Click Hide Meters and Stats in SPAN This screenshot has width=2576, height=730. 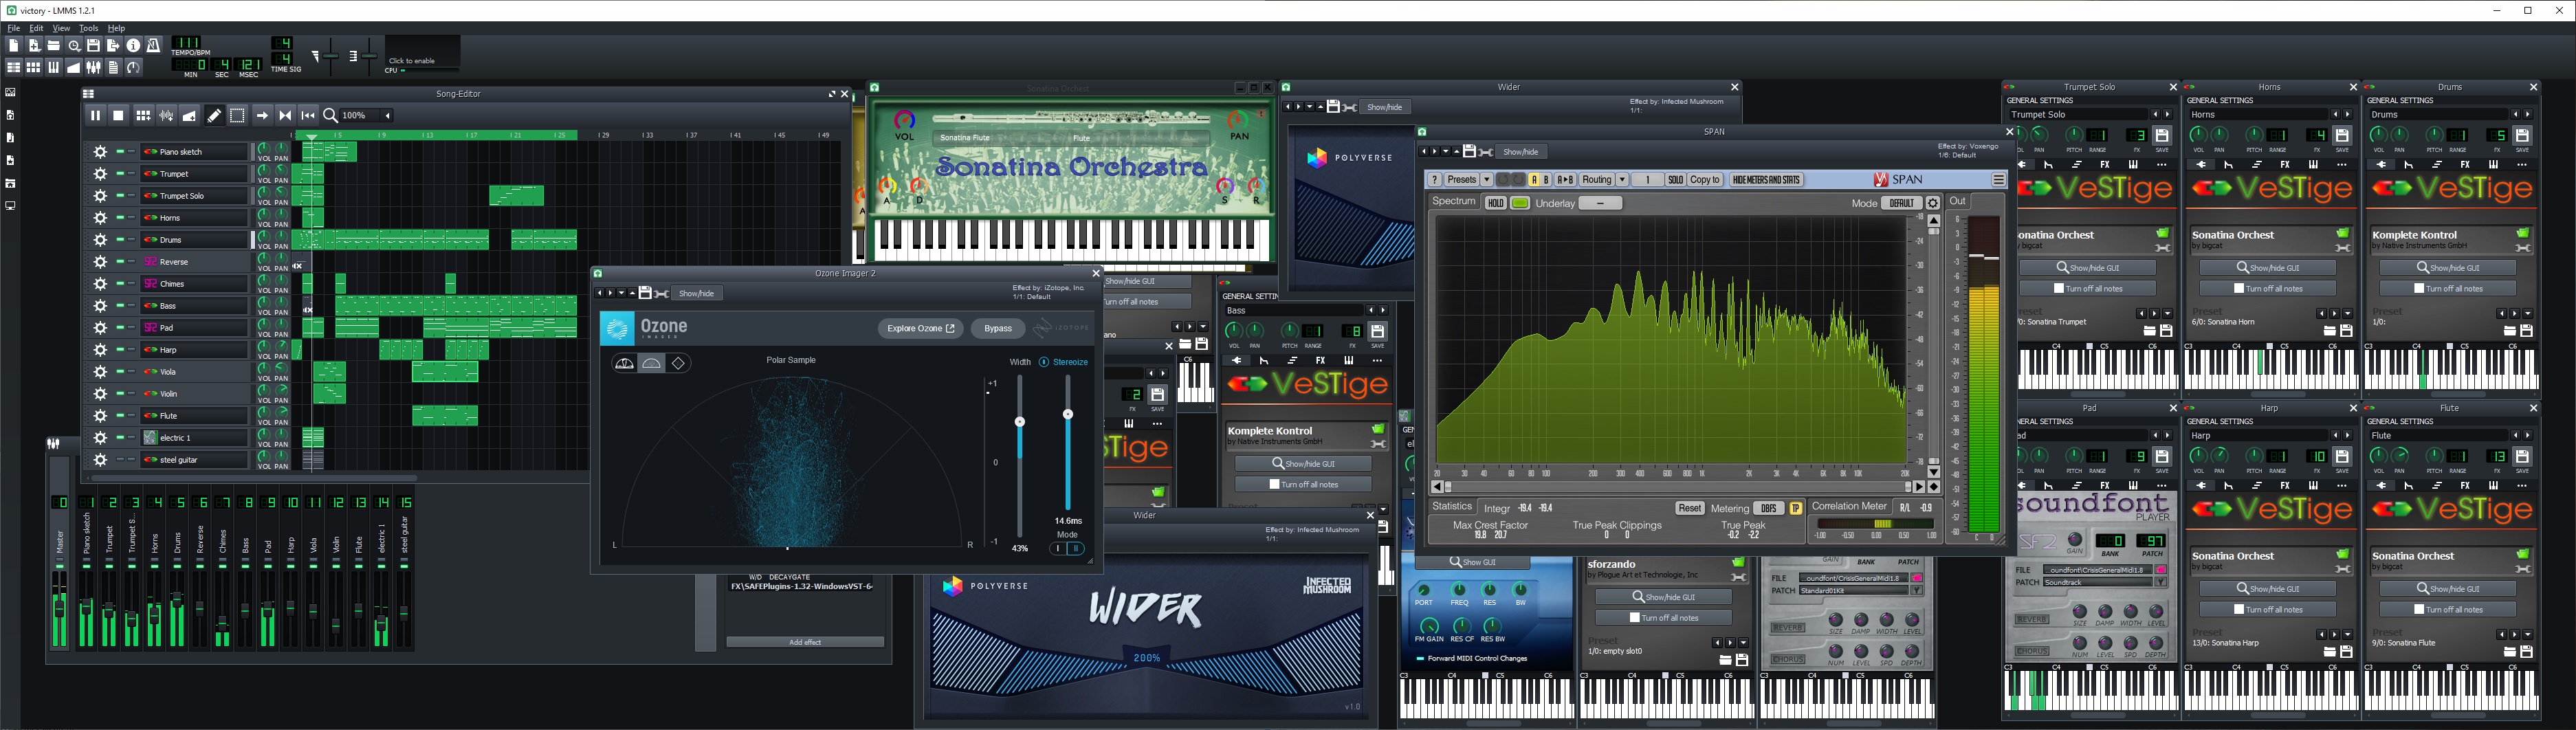click(x=1766, y=180)
